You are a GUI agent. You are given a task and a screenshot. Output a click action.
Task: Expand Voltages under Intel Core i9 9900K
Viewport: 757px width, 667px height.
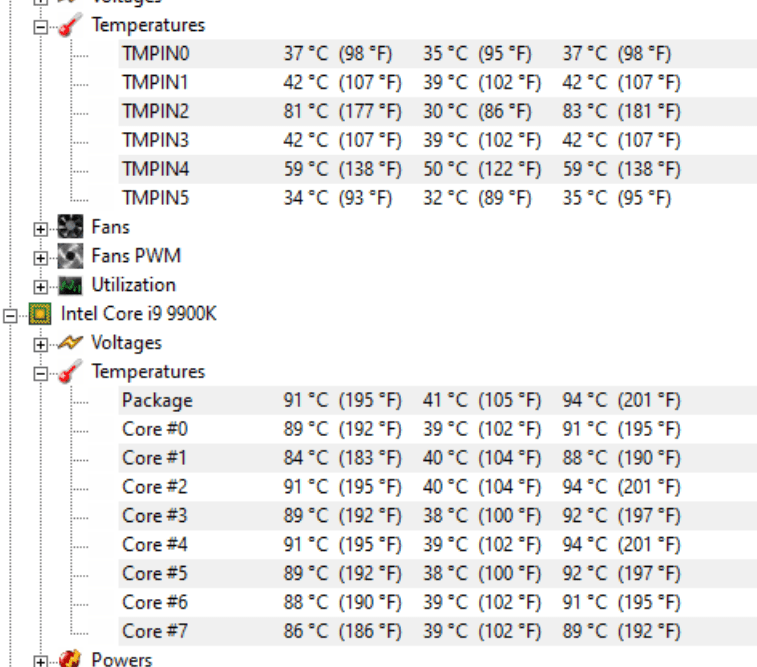41,345
